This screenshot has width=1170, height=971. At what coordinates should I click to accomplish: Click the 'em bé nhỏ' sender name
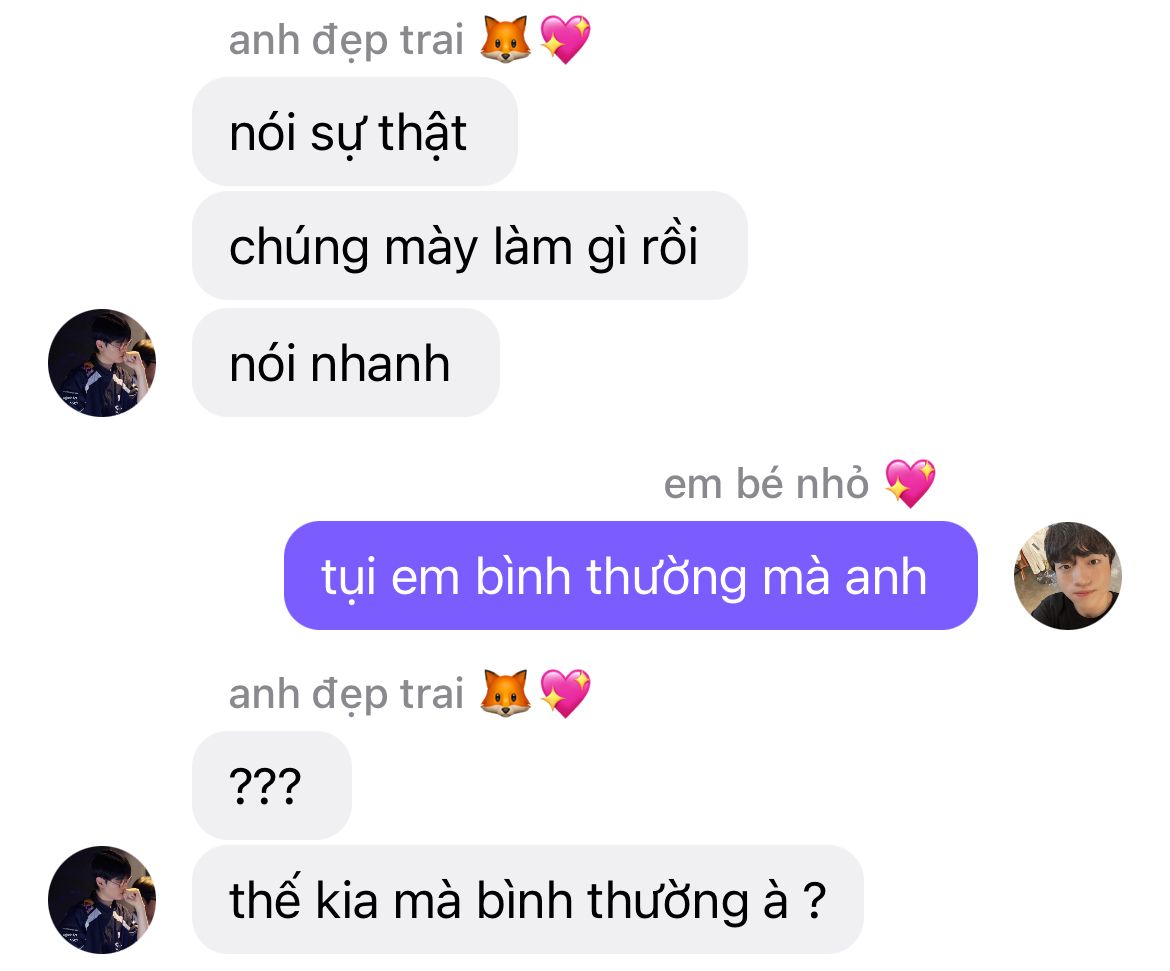pyautogui.click(x=766, y=484)
